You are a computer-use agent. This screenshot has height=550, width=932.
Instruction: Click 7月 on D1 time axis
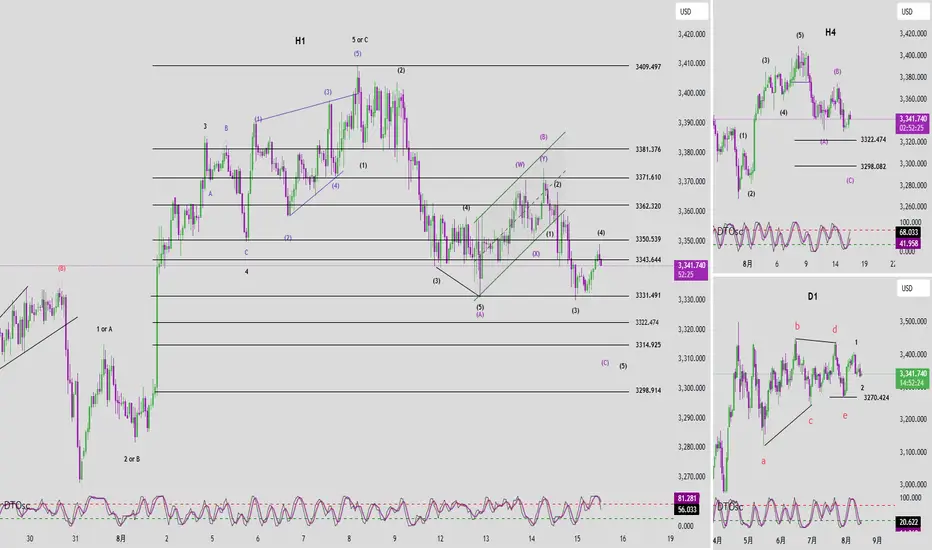pos(811,540)
